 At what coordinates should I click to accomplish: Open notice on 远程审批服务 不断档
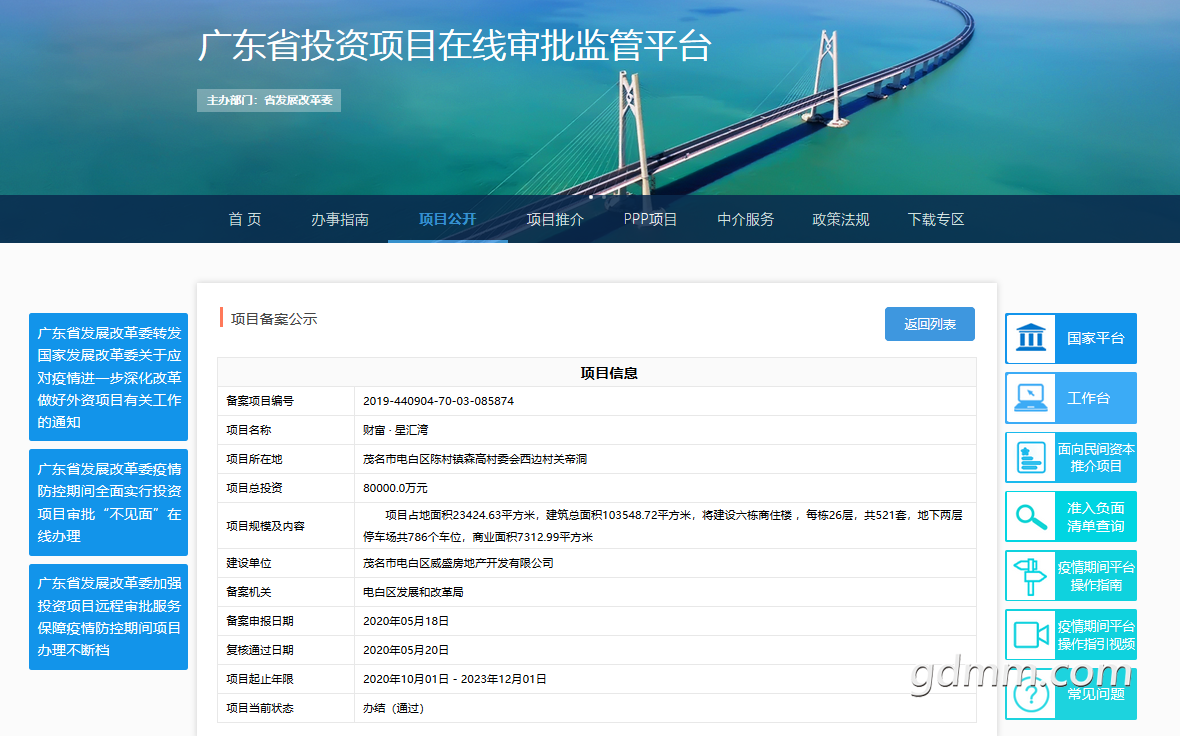pos(108,616)
